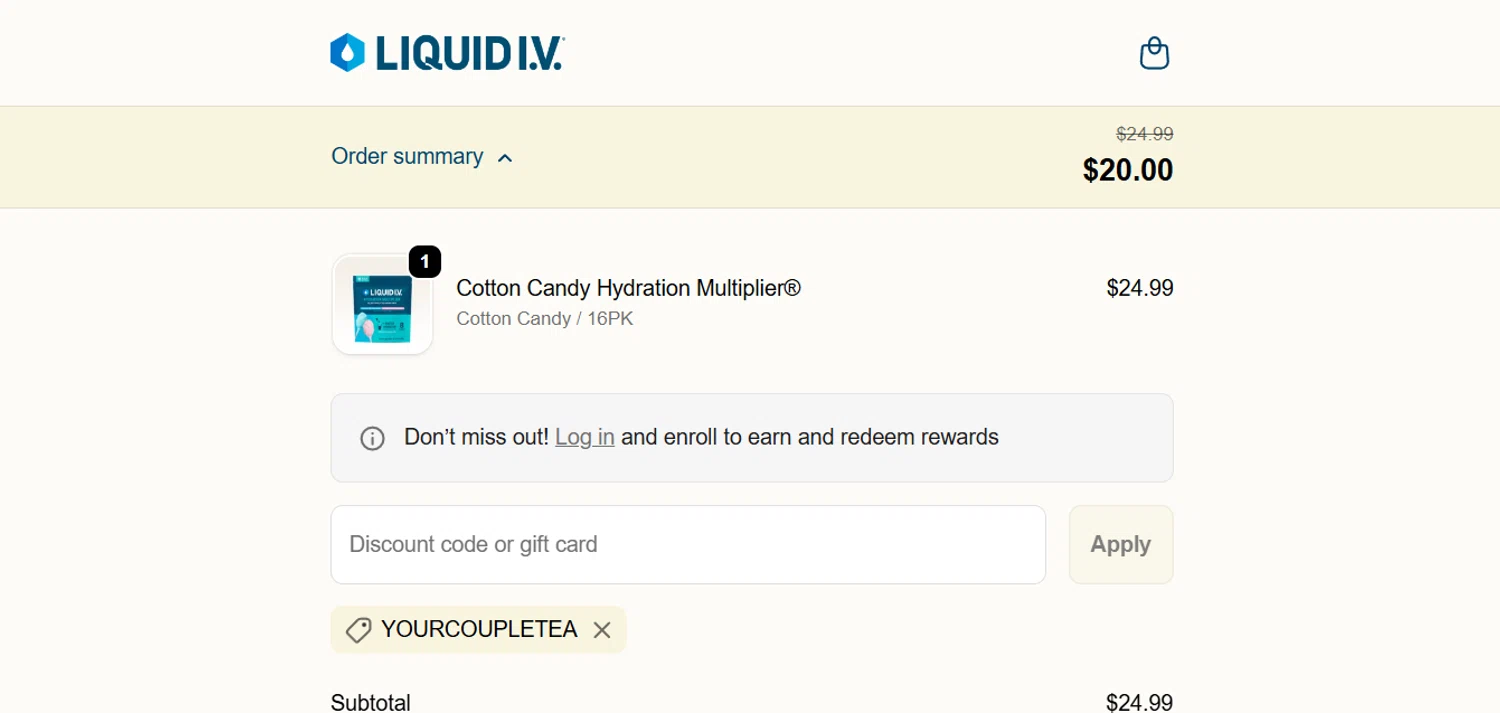The height and width of the screenshot is (713, 1500).
Task: Click the info circle icon in rewards notice
Action: pos(372,438)
